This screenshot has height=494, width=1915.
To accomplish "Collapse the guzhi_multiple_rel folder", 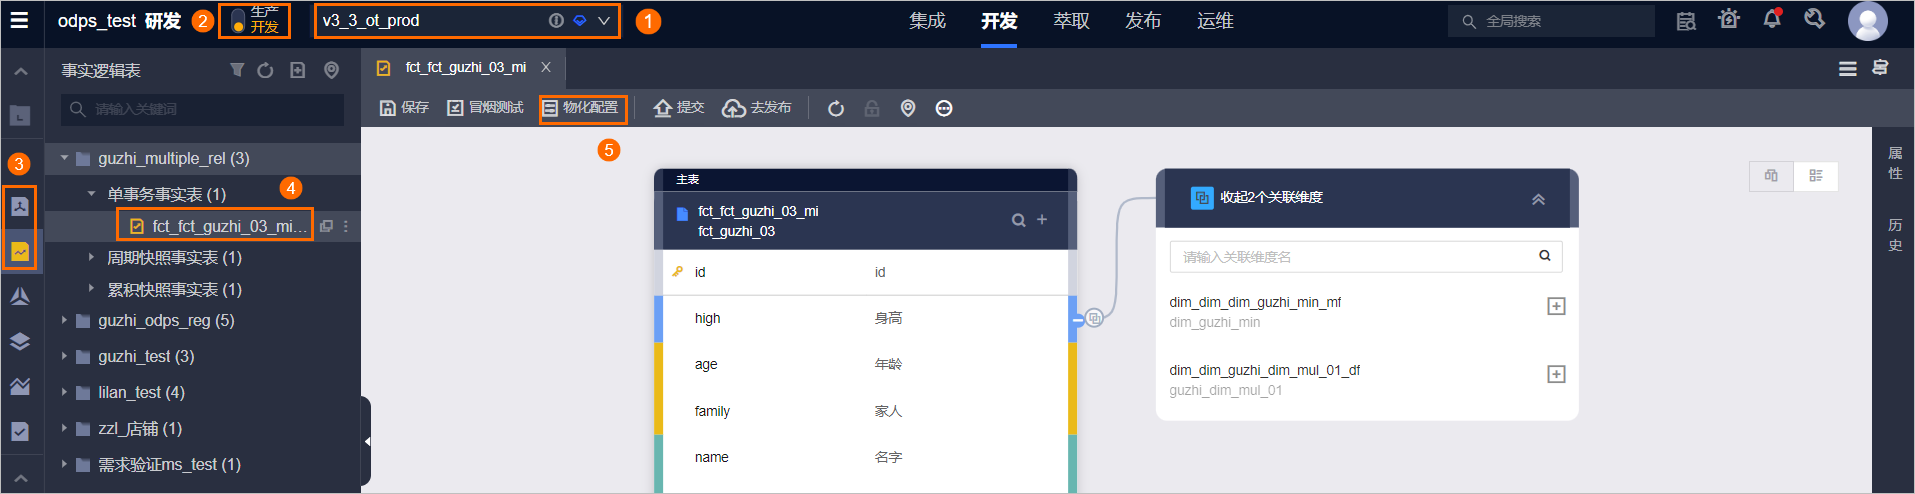I will 65,158.
